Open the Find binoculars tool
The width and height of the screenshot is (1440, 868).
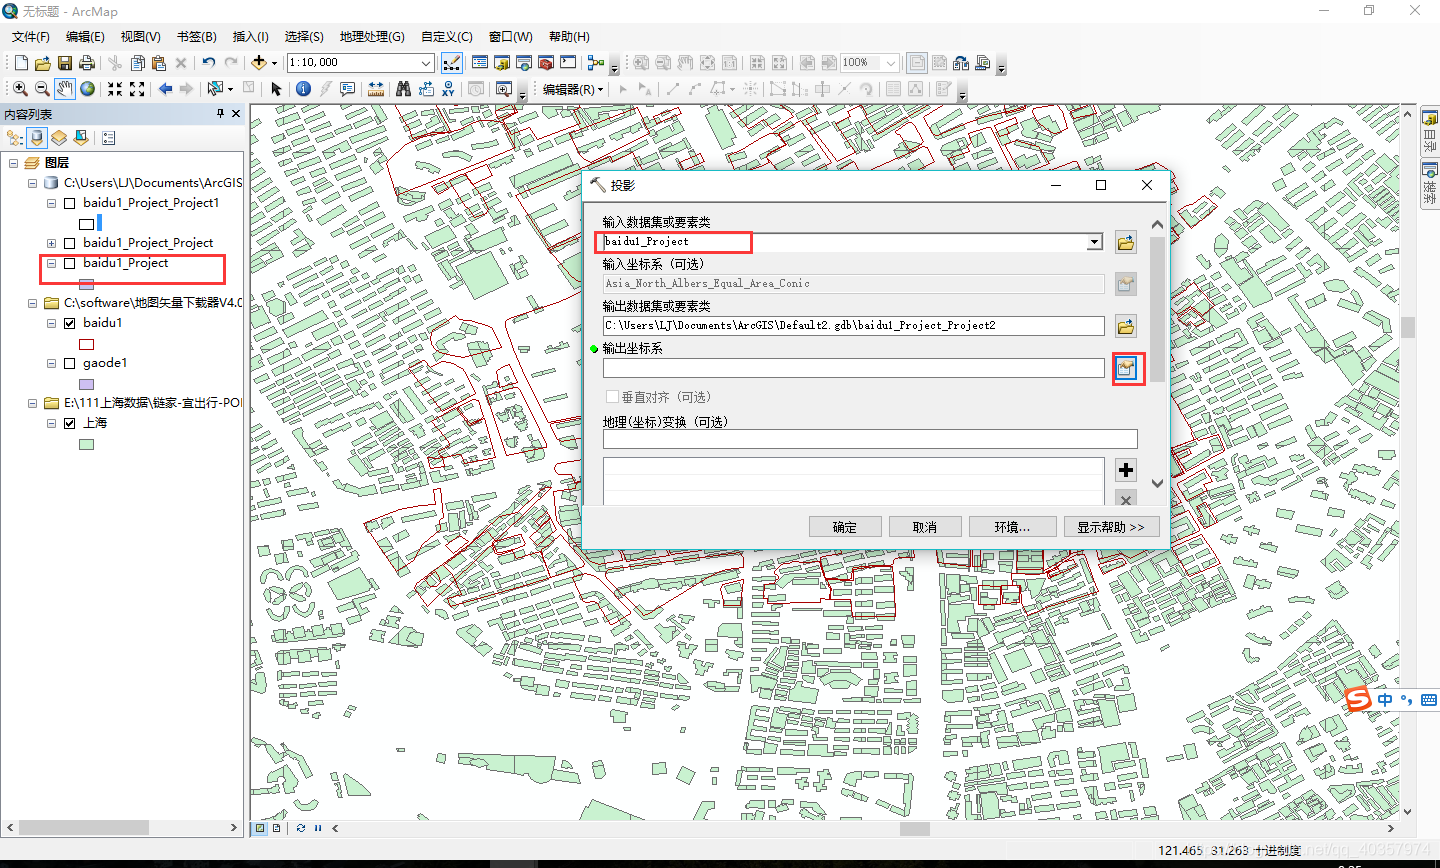(x=403, y=89)
